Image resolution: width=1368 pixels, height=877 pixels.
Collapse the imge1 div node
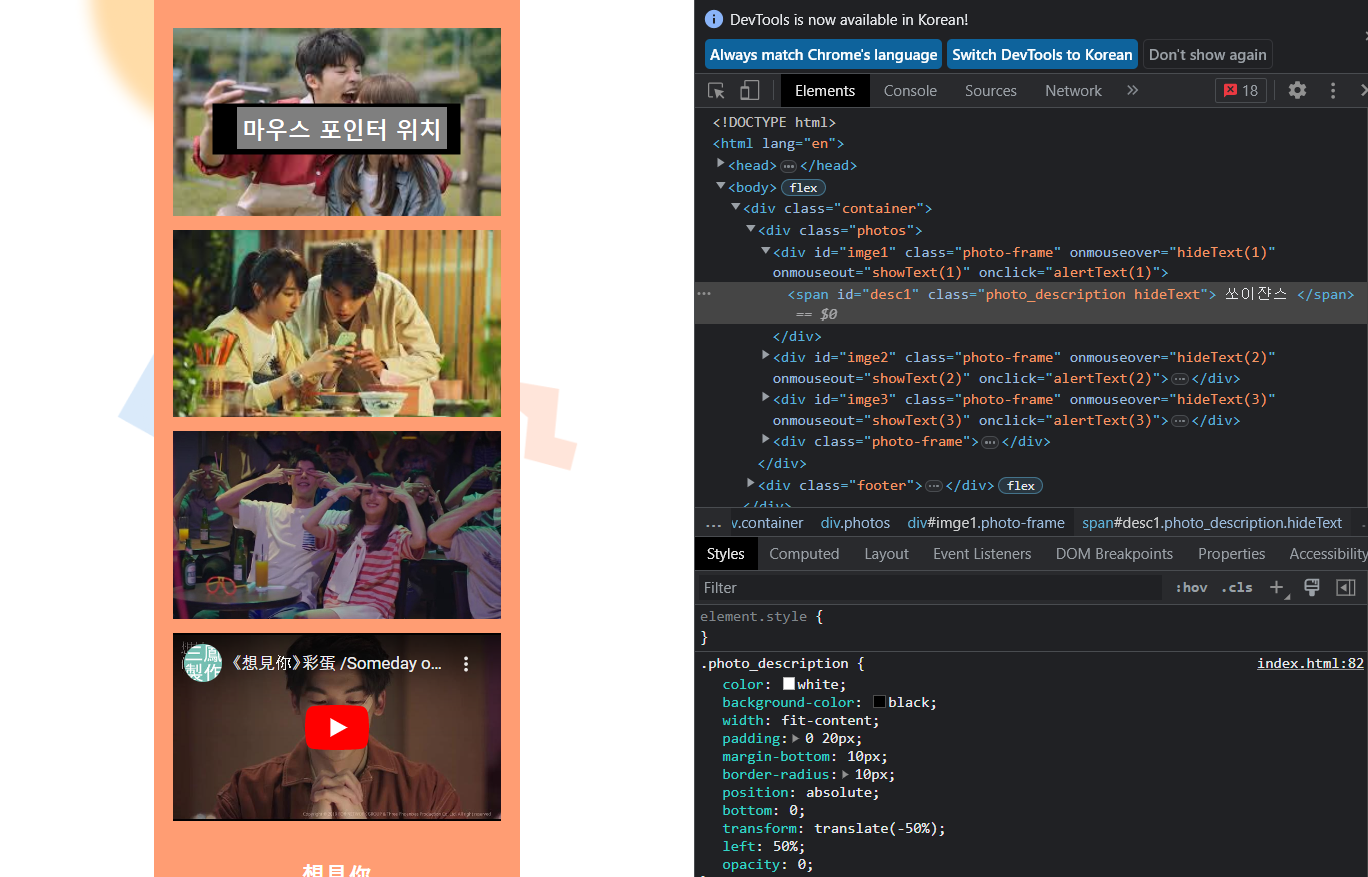coord(766,251)
